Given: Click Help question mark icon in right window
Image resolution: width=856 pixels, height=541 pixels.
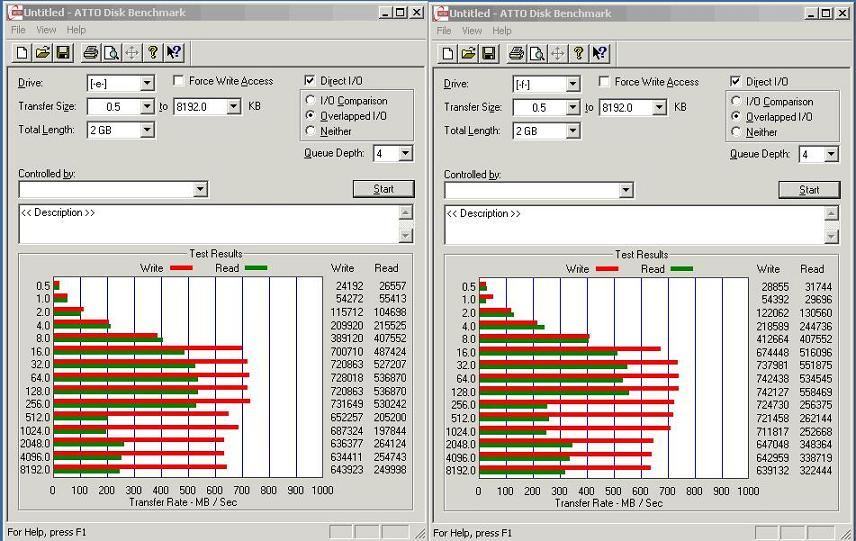Looking at the screenshot, I should pyautogui.click(x=579, y=53).
